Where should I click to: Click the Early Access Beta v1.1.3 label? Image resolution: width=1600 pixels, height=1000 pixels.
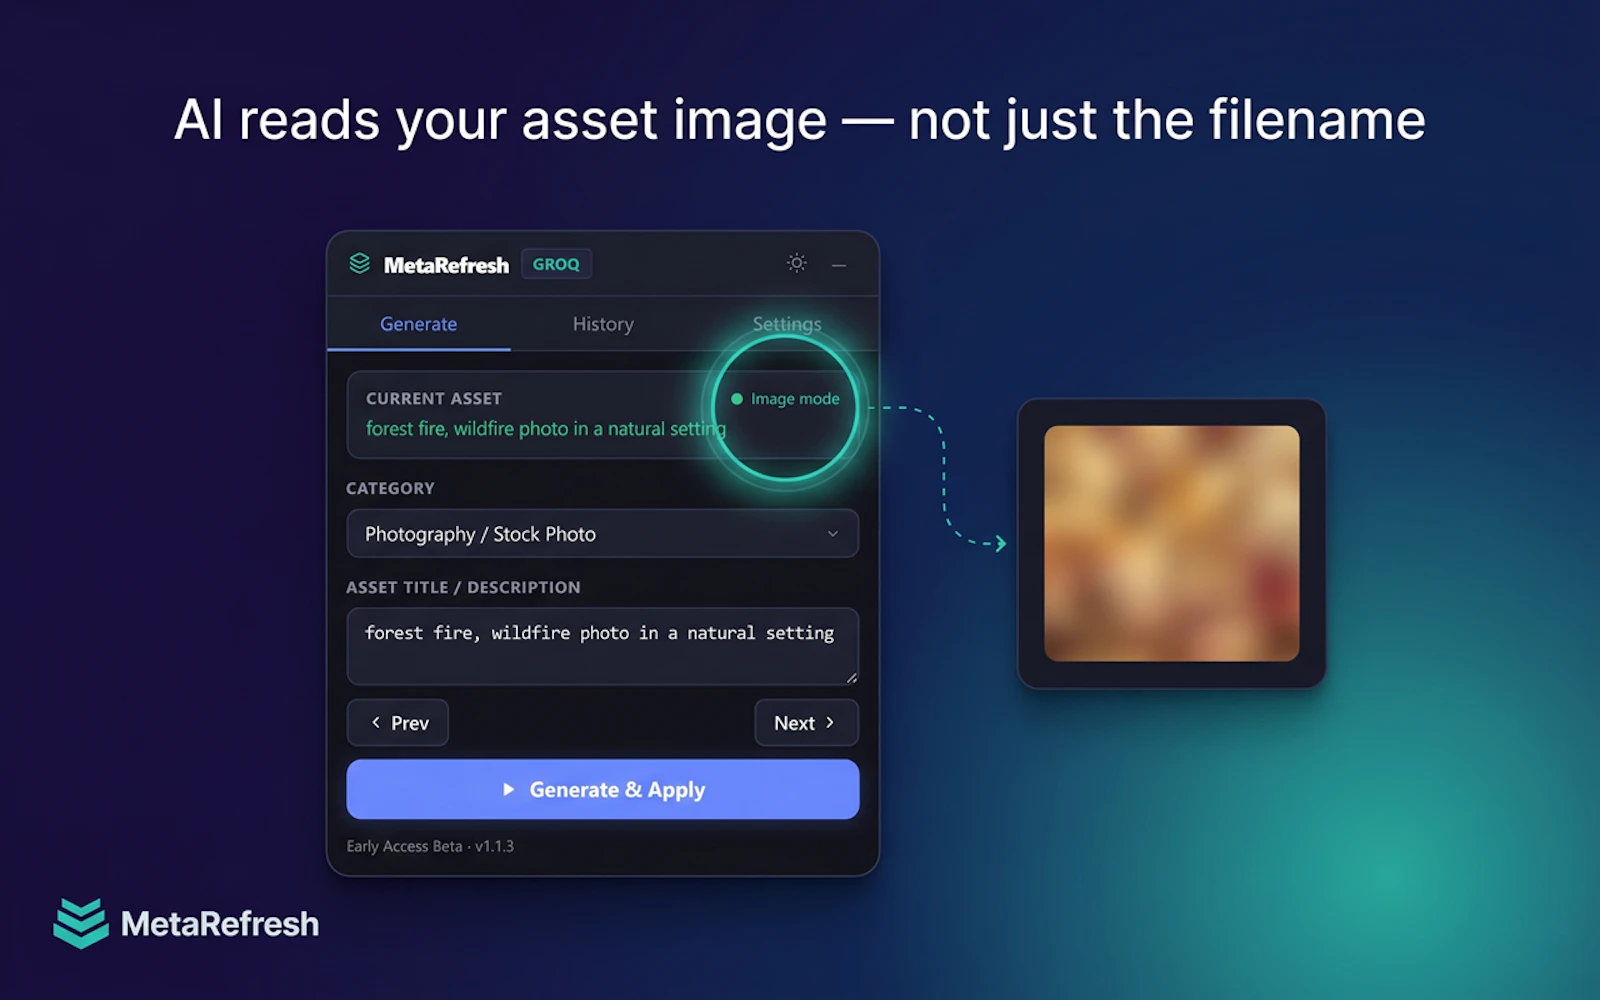(x=430, y=846)
